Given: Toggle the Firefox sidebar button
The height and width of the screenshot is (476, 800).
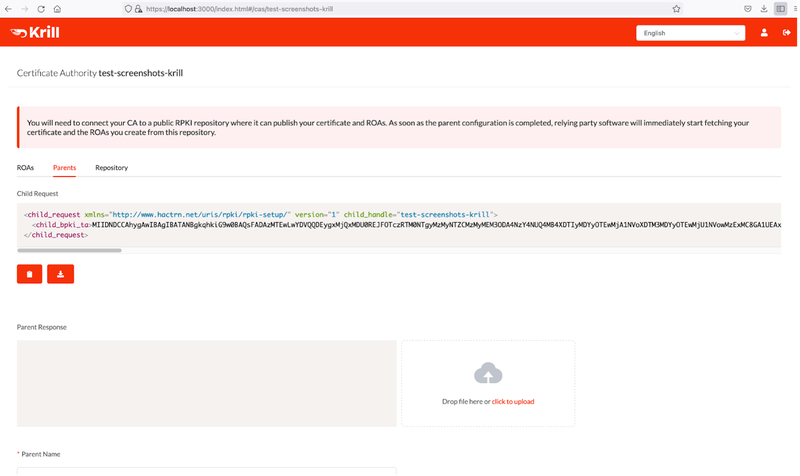Looking at the screenshot, I should pyautogui.click(x=779, y=8).
